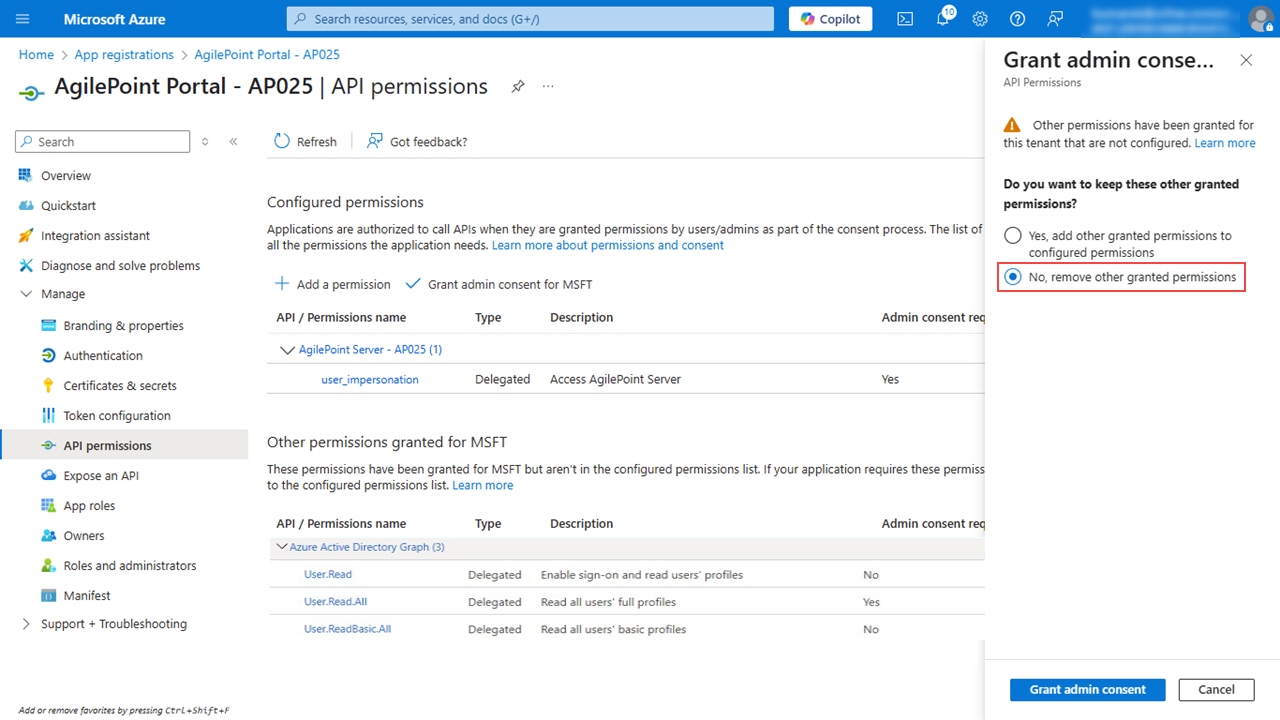The image size is (1280, 720).
Task: Open API permissions in sidebar
Action: pyautogui.click(x=124, y=445)
